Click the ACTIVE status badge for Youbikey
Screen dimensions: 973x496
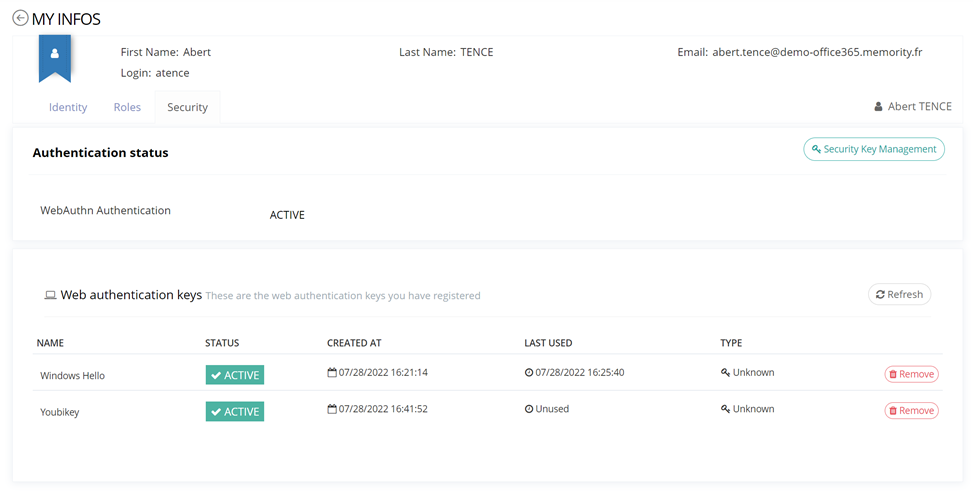tap(235, 411)
